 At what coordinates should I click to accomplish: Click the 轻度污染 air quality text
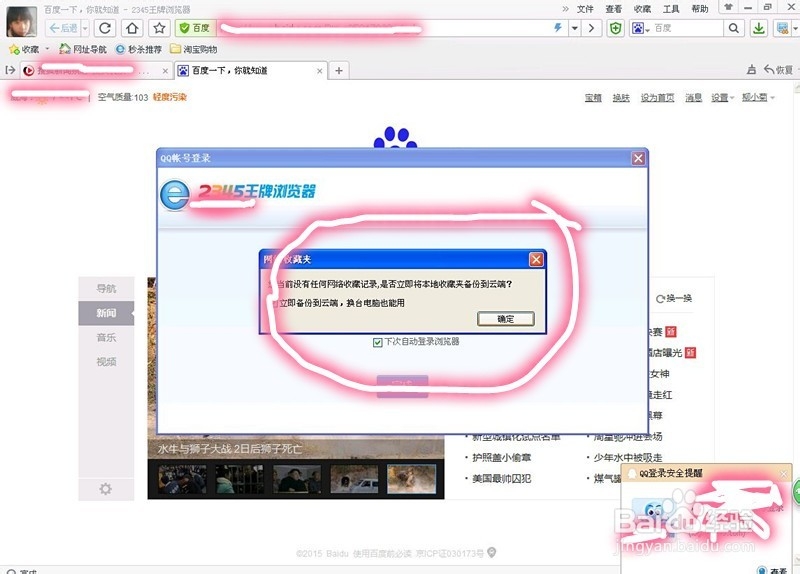(170, 97)
